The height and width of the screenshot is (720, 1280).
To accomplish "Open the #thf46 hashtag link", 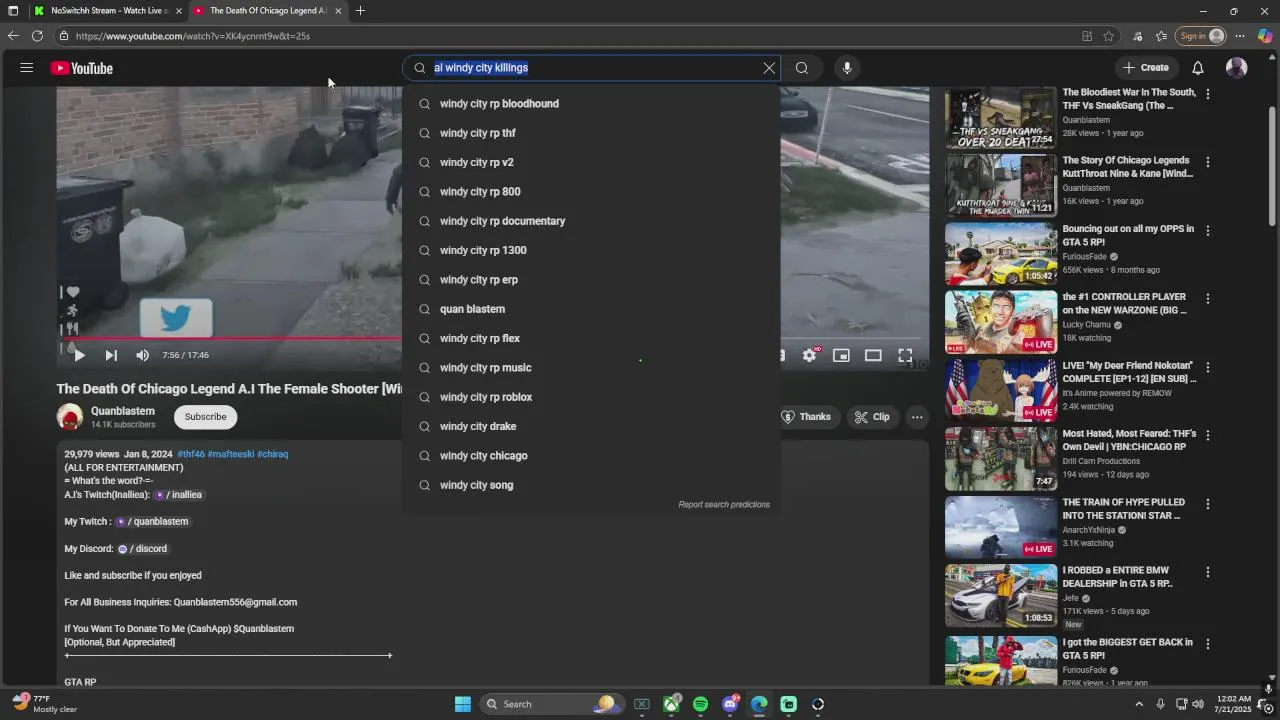I will click(191, 454).
